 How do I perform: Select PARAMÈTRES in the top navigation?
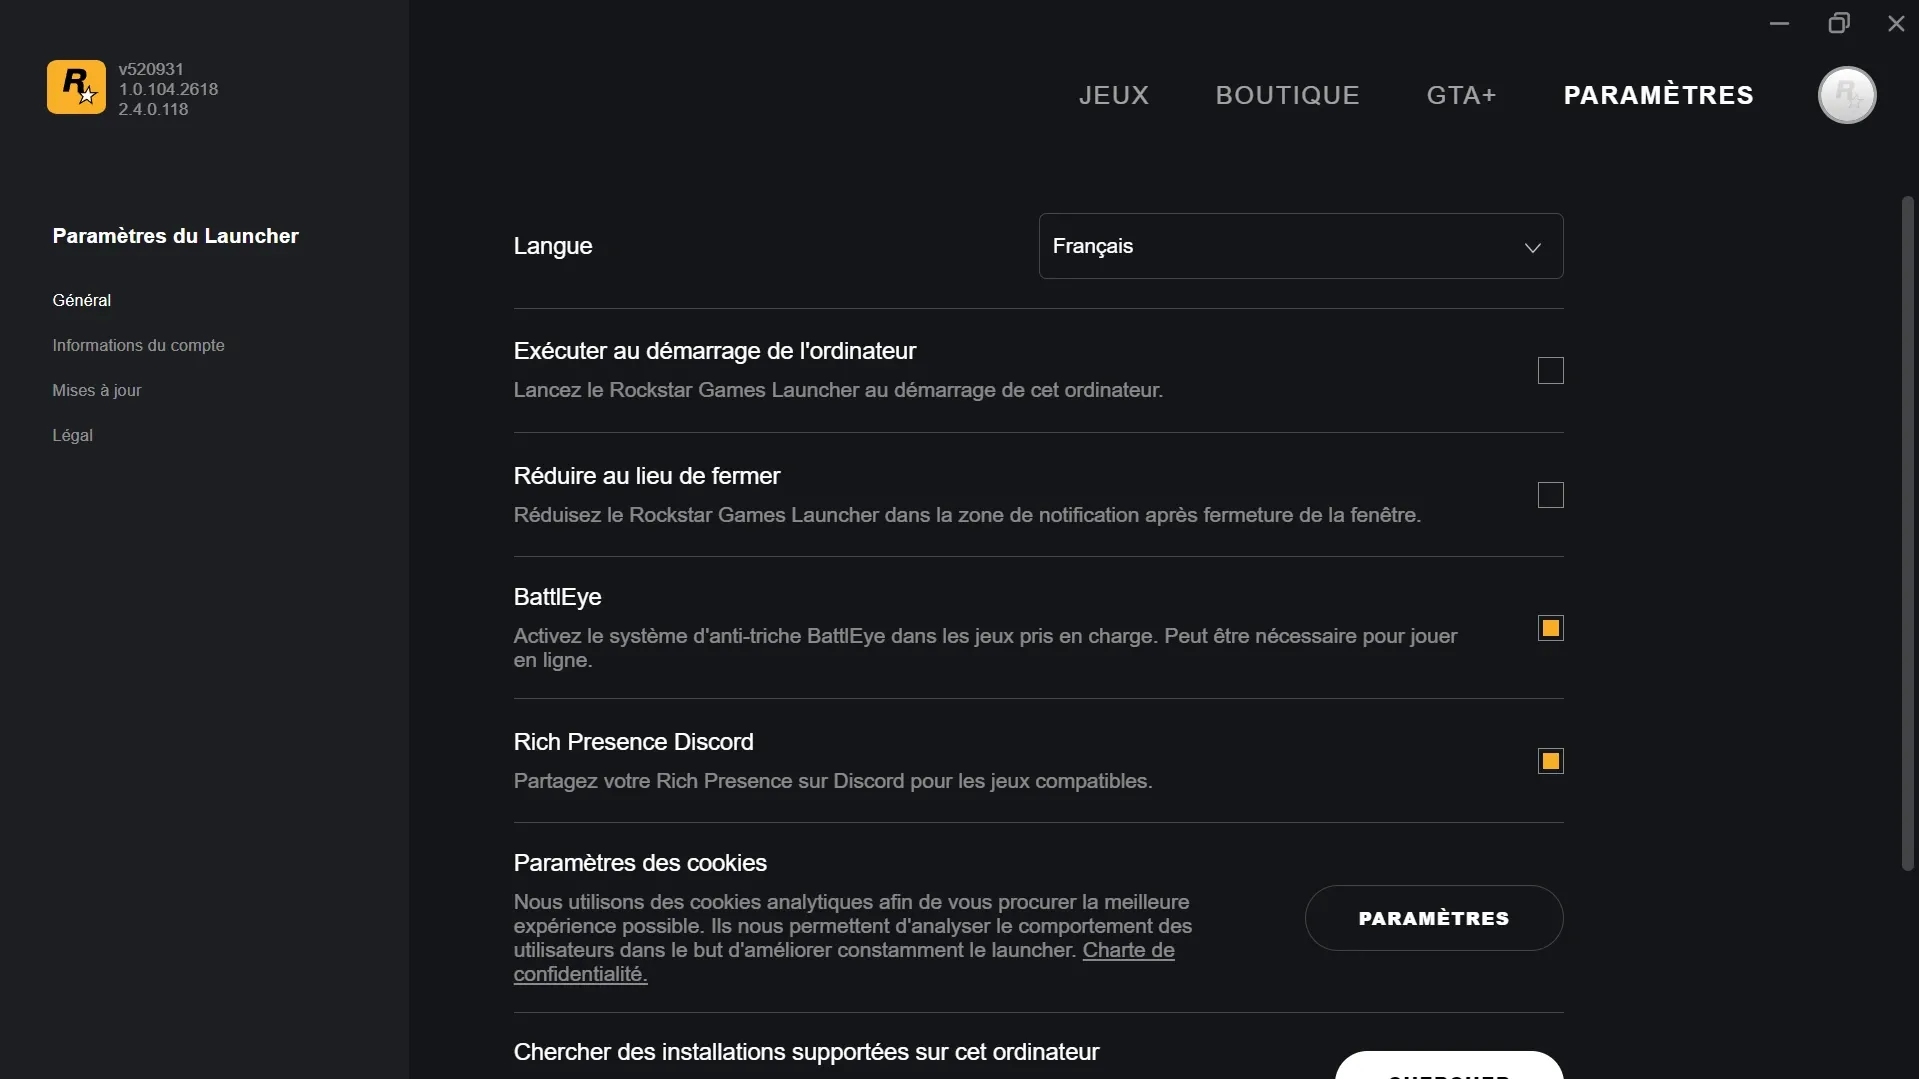tap(1657, 94)
